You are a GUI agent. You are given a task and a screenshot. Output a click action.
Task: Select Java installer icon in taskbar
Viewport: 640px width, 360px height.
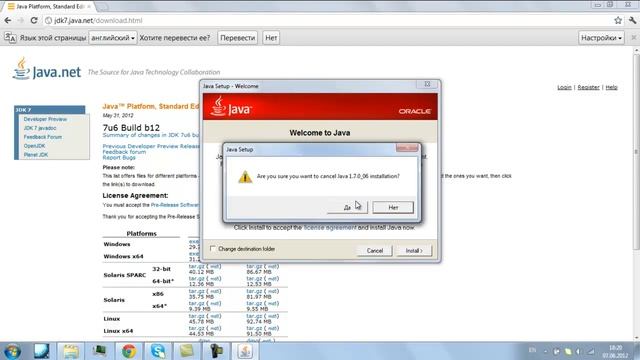tap(245, 351)
